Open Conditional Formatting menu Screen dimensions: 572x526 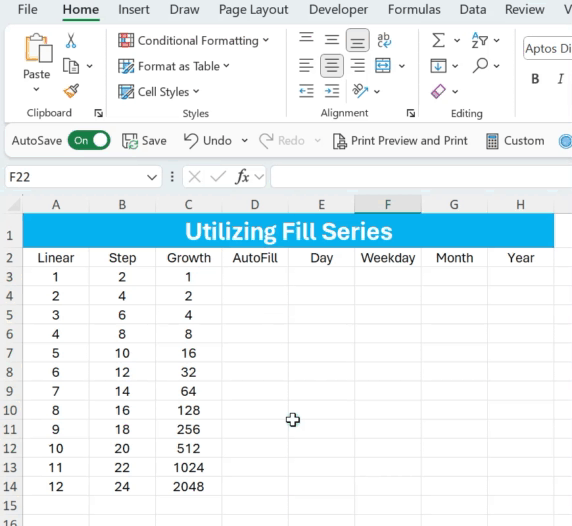click(193, 40)
